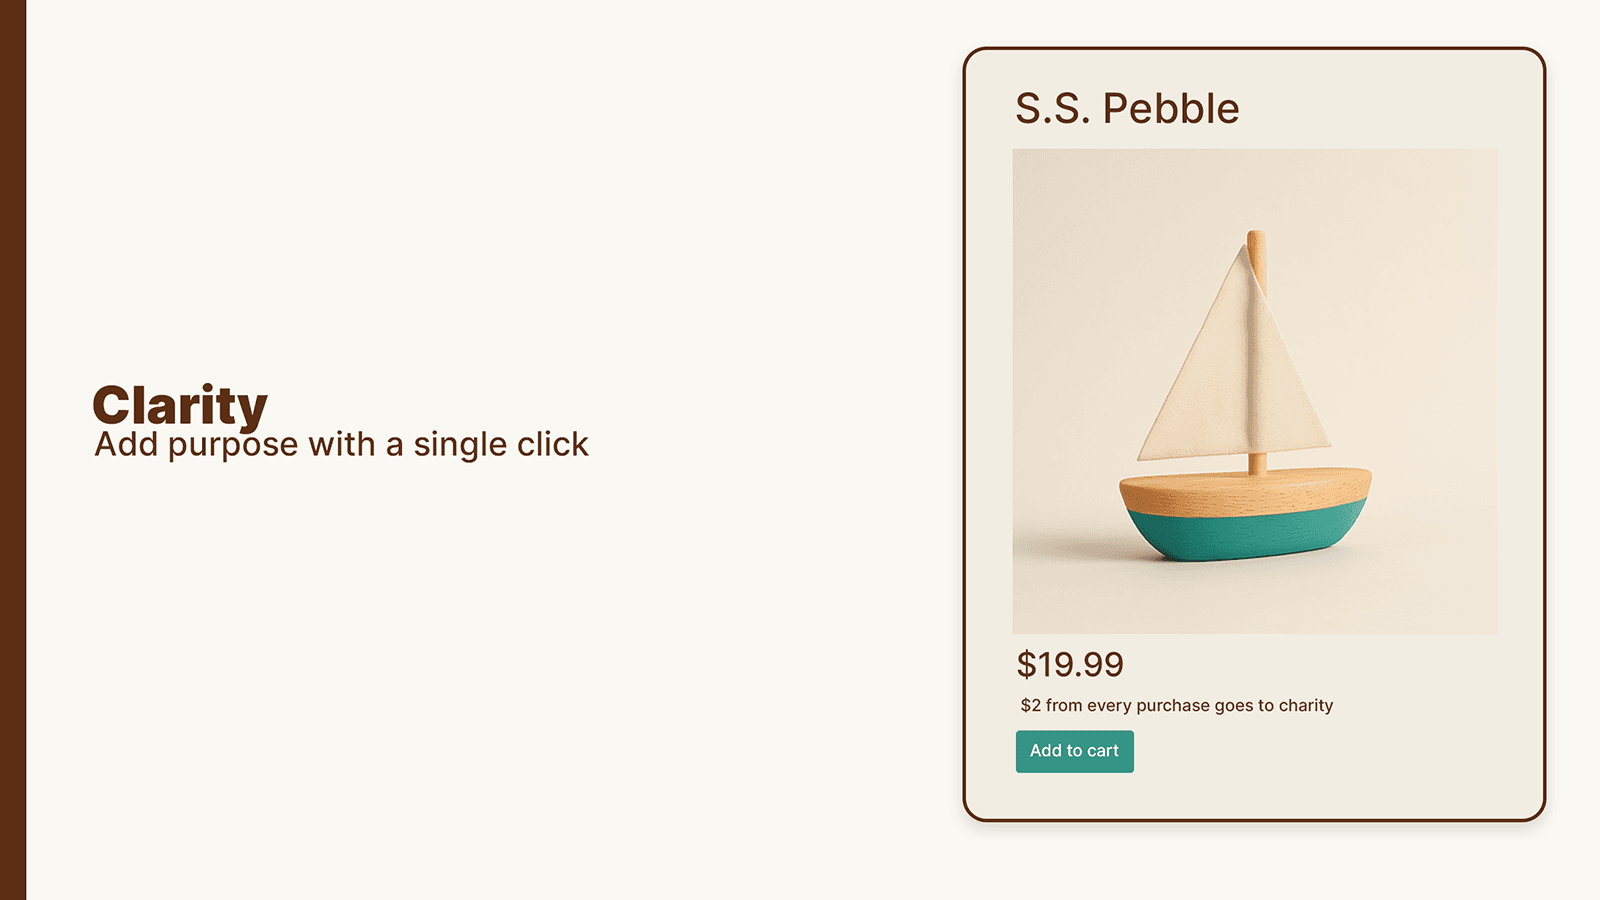Select the S.S. Pebble product title
Screen dimensions: 1600x900
(1127, 108)
